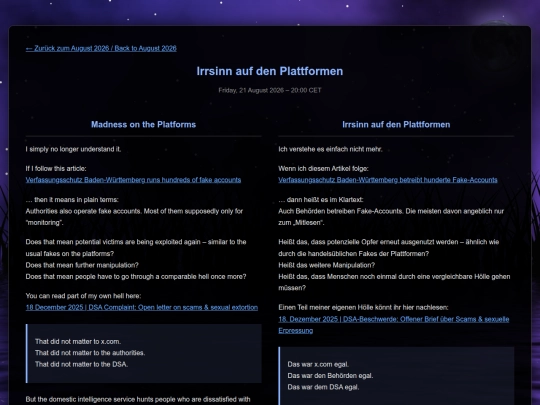
Task: Click 'You can read part of my own hell here:'
Action: click(83, 296)
